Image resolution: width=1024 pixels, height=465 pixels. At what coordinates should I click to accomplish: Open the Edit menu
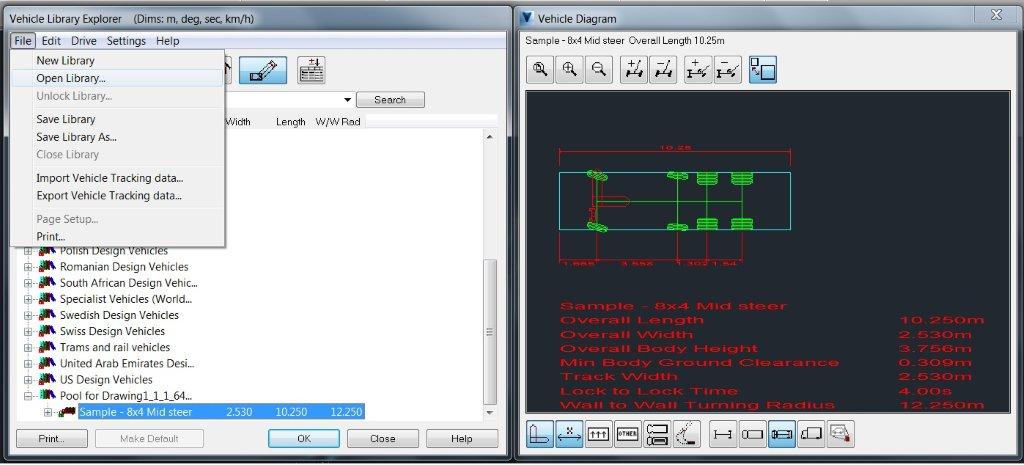(51, 40)
